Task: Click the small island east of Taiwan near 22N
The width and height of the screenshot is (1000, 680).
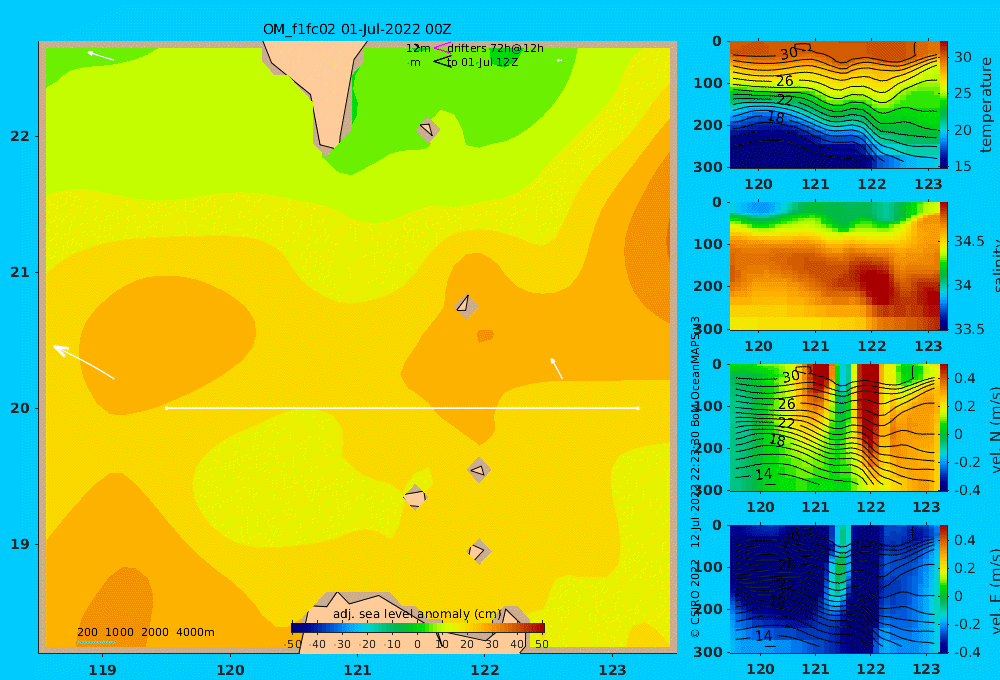Action: pos(428,129)
